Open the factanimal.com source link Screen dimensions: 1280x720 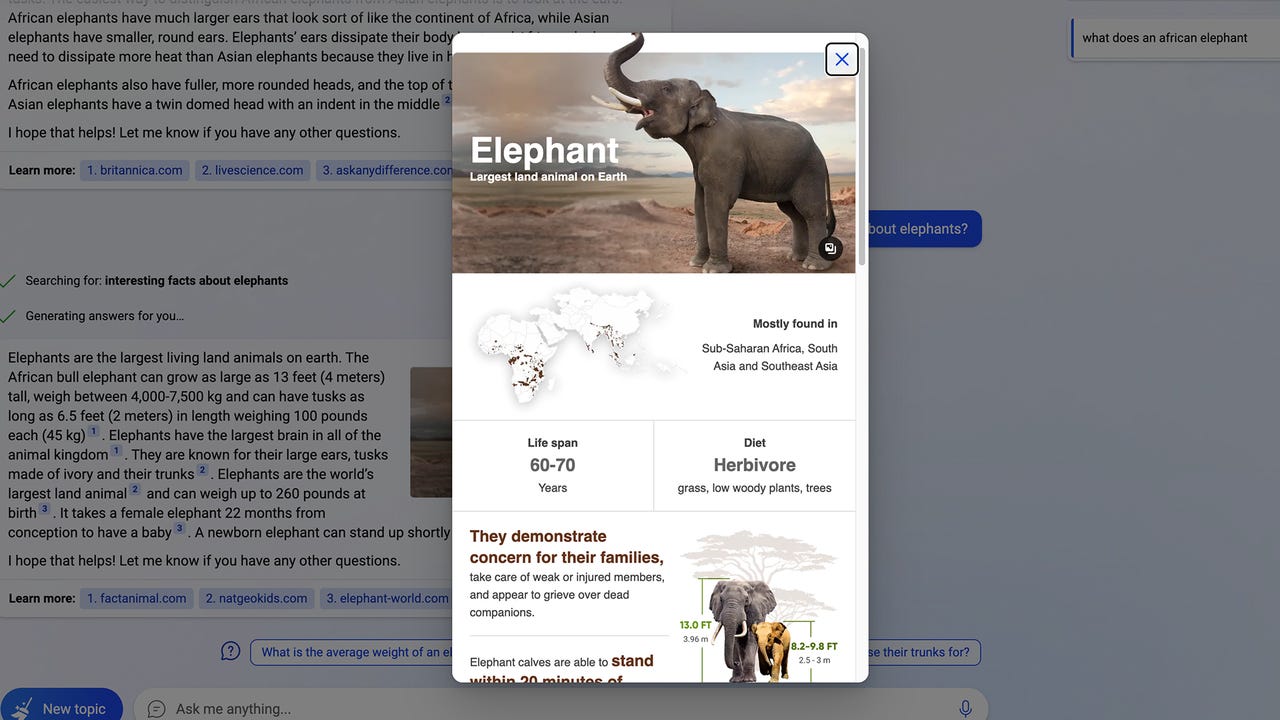click(x=136, y=598)
